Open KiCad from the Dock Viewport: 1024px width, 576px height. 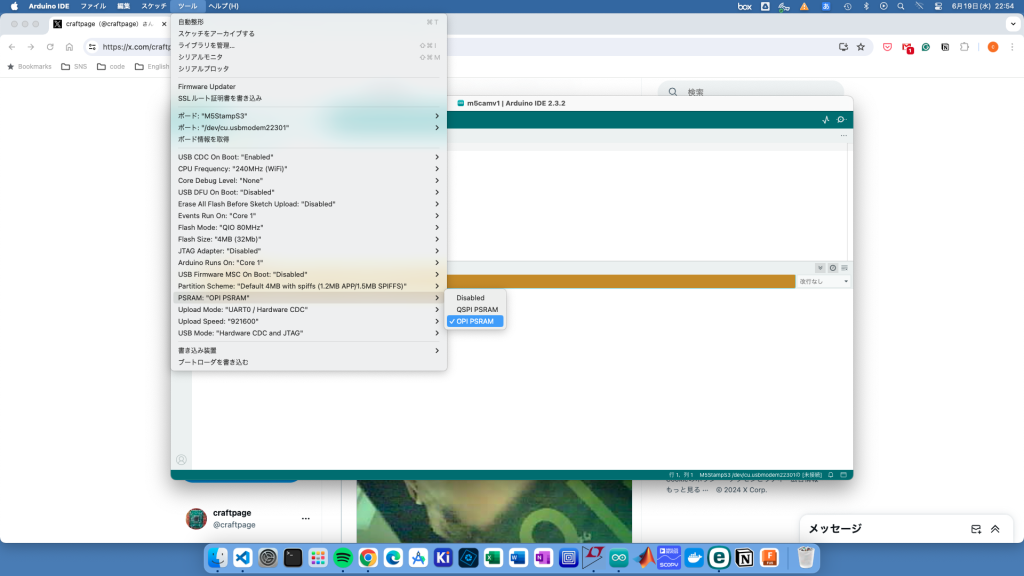[443, 558]
